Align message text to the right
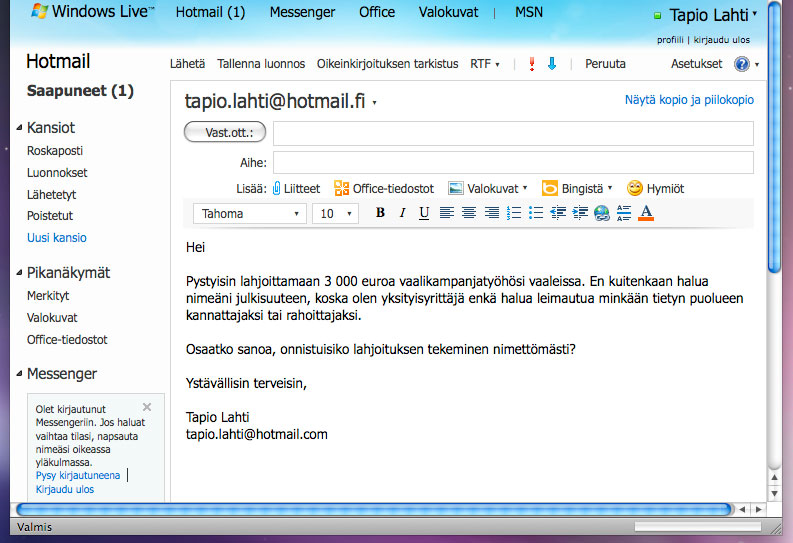 pos(492,213)
